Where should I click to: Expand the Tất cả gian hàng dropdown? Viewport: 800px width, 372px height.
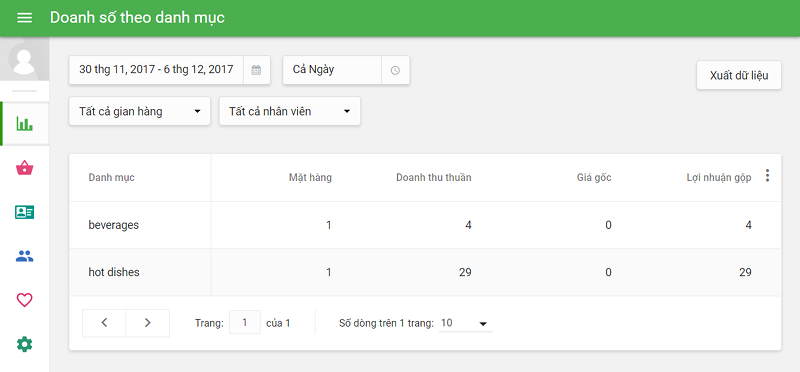pos(140,111)
